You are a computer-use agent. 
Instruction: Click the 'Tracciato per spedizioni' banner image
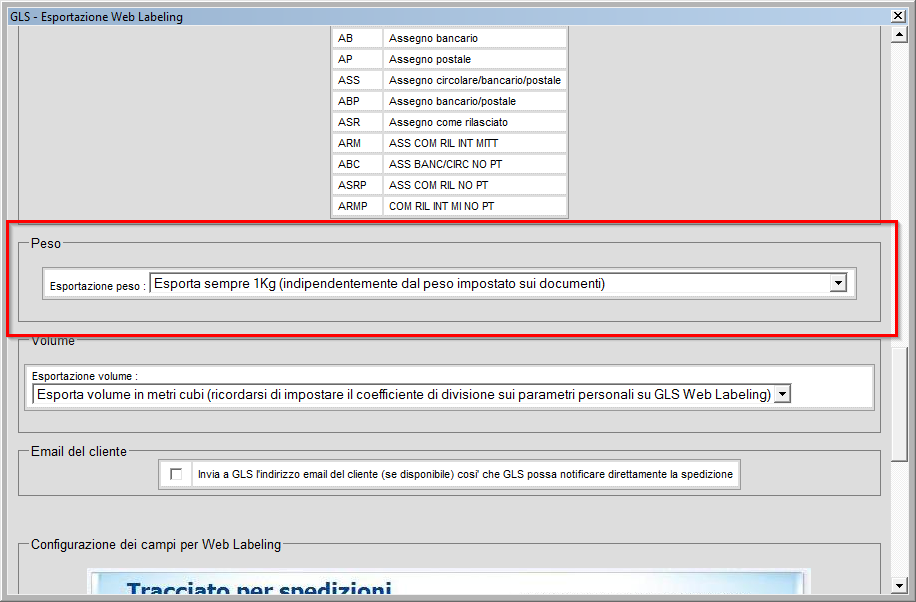(x=449, y=581)
